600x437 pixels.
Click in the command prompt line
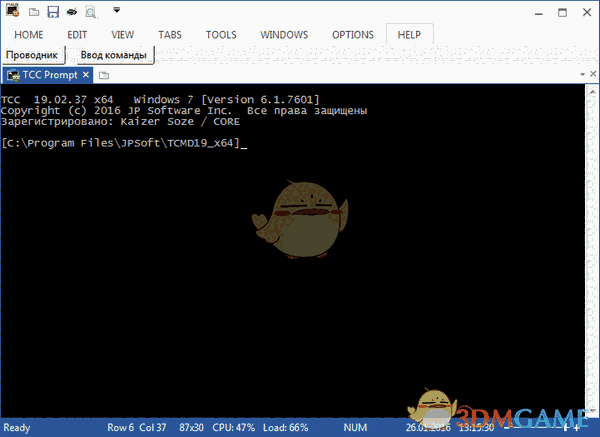(124, 143)
